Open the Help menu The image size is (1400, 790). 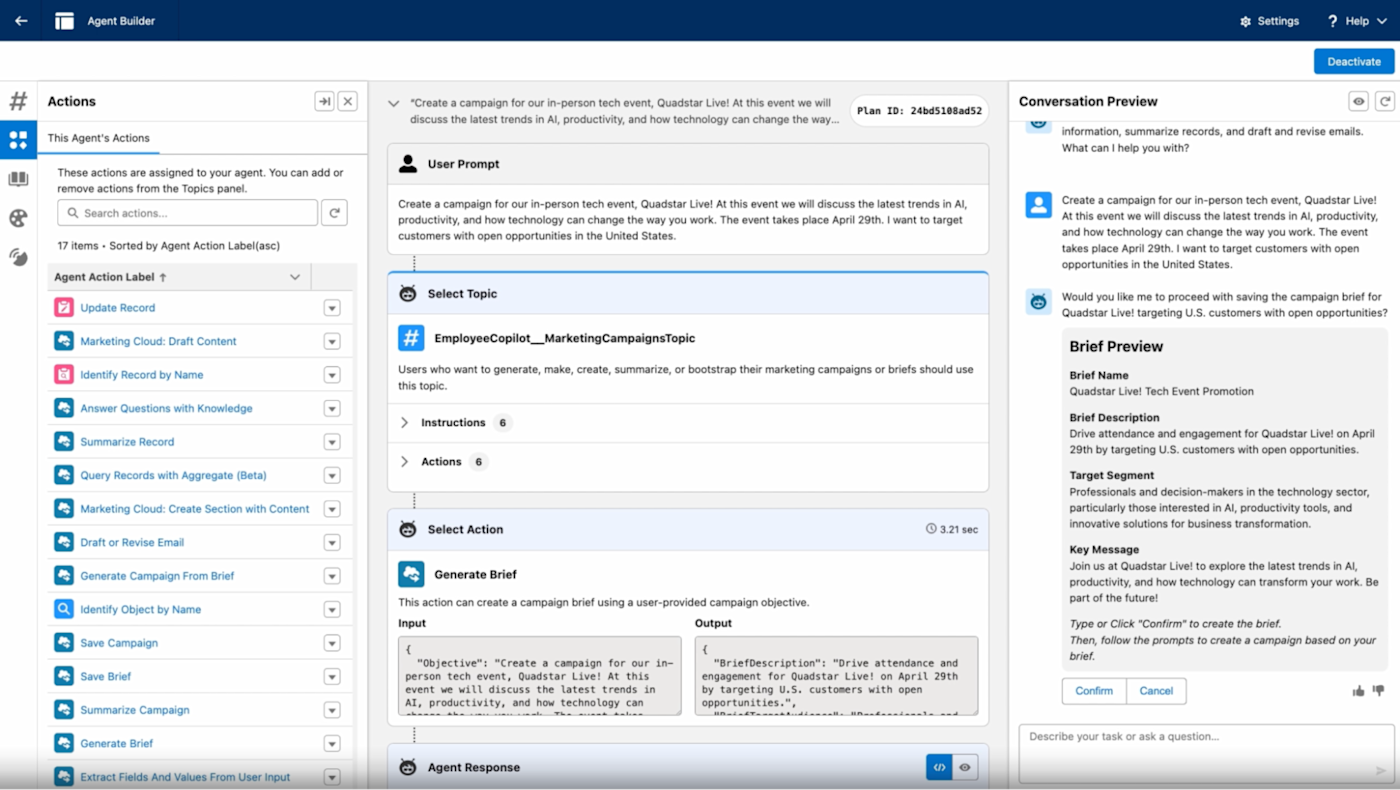1356,21
